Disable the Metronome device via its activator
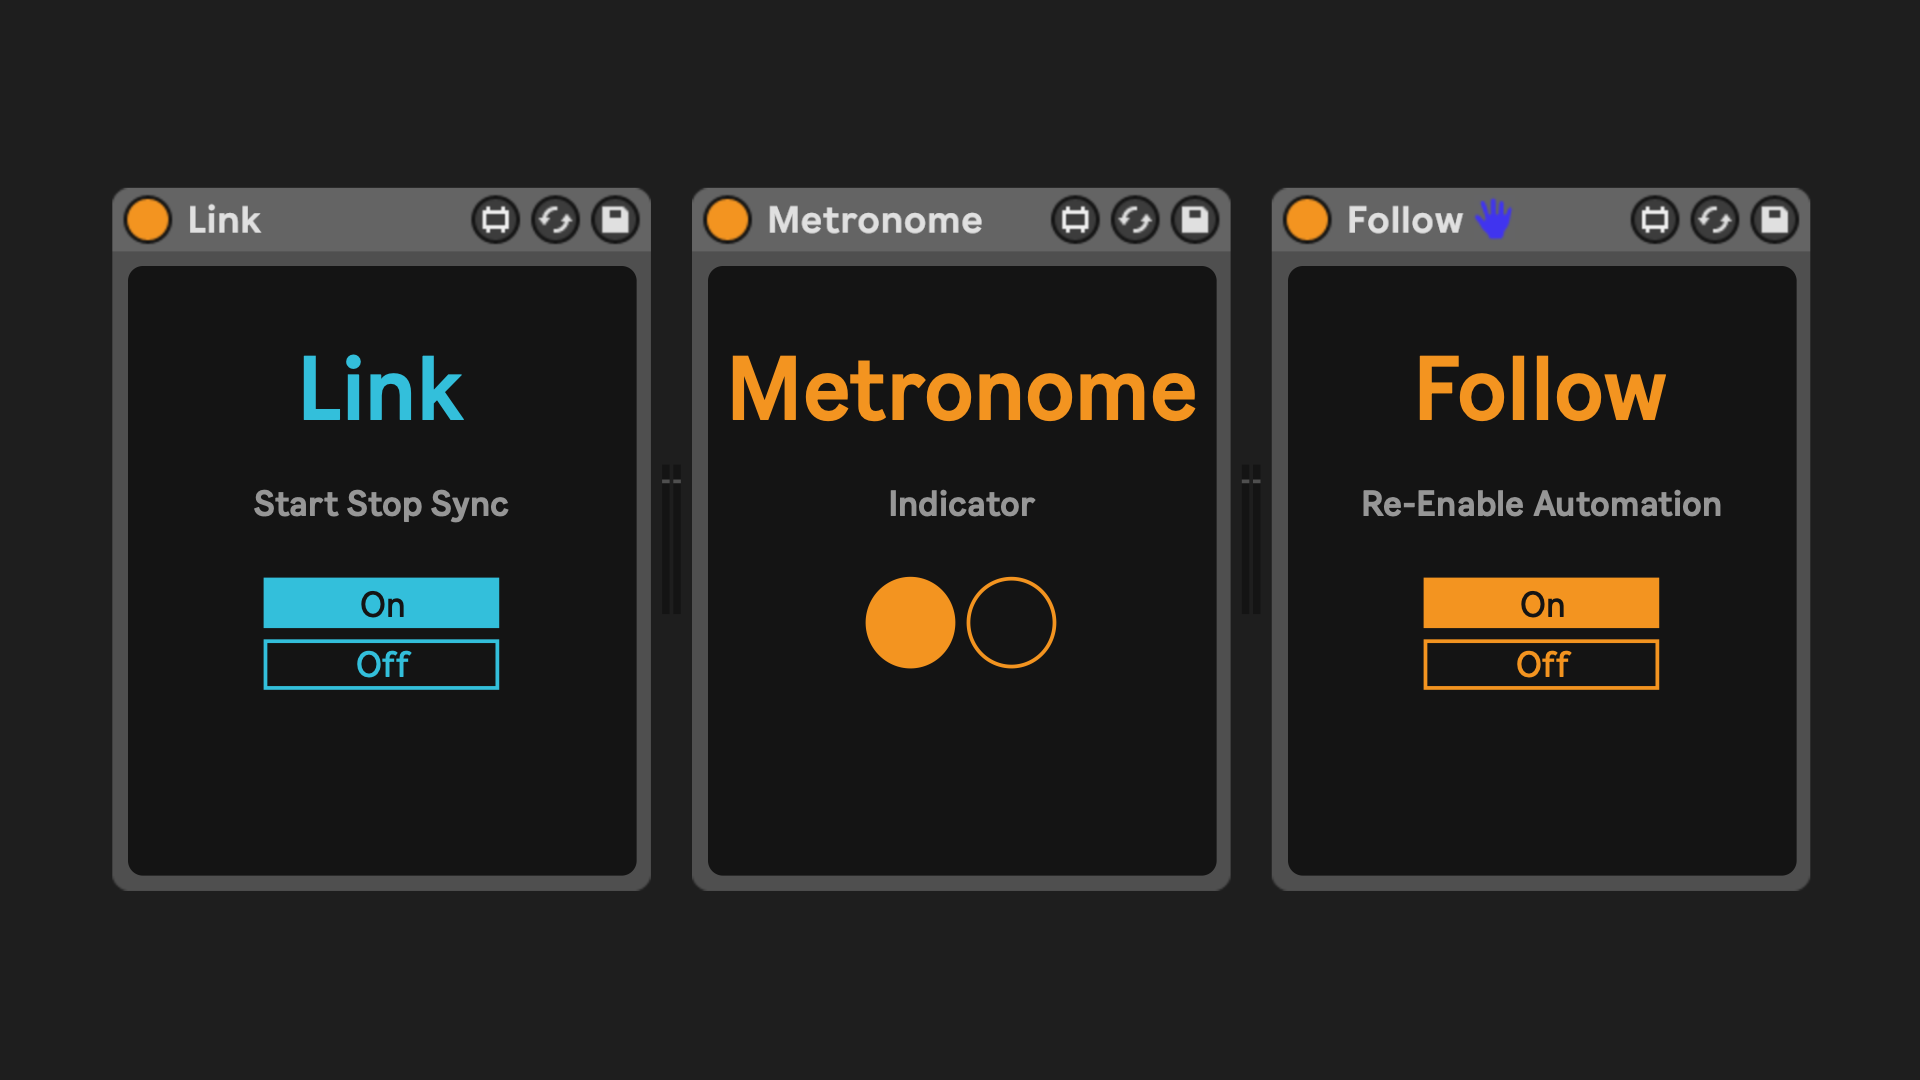Viewport: 1920px width, 1080px height. [x=727, y=220]
